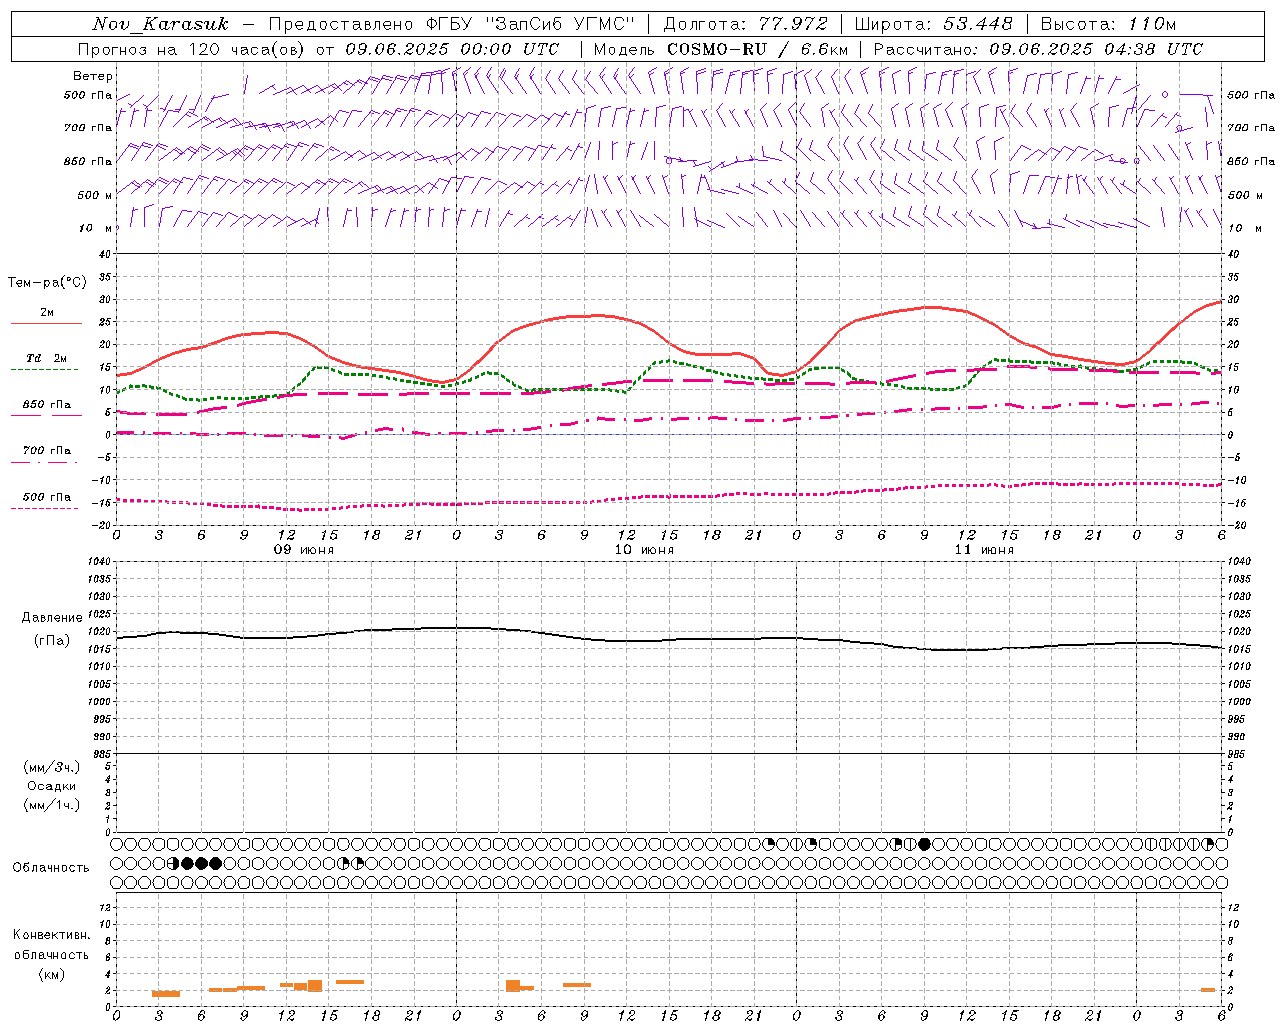
Task: Click the black pressure curve line
Action: (668, 639)
